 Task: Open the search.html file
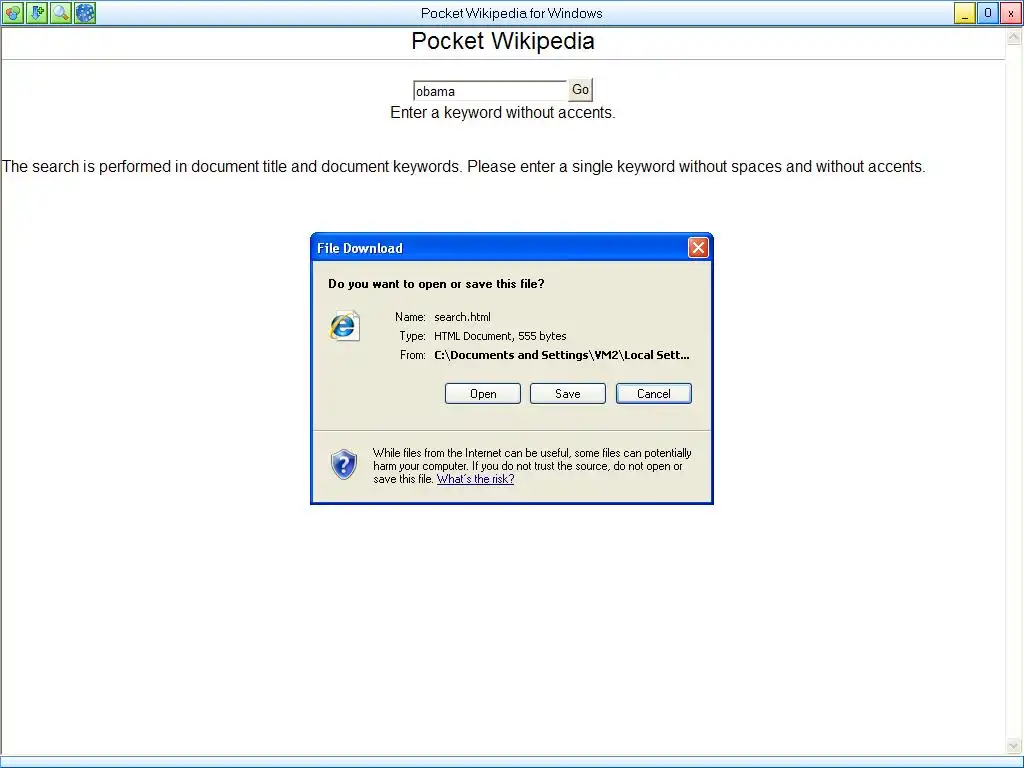pyautogui.click(x=483, y=394)
